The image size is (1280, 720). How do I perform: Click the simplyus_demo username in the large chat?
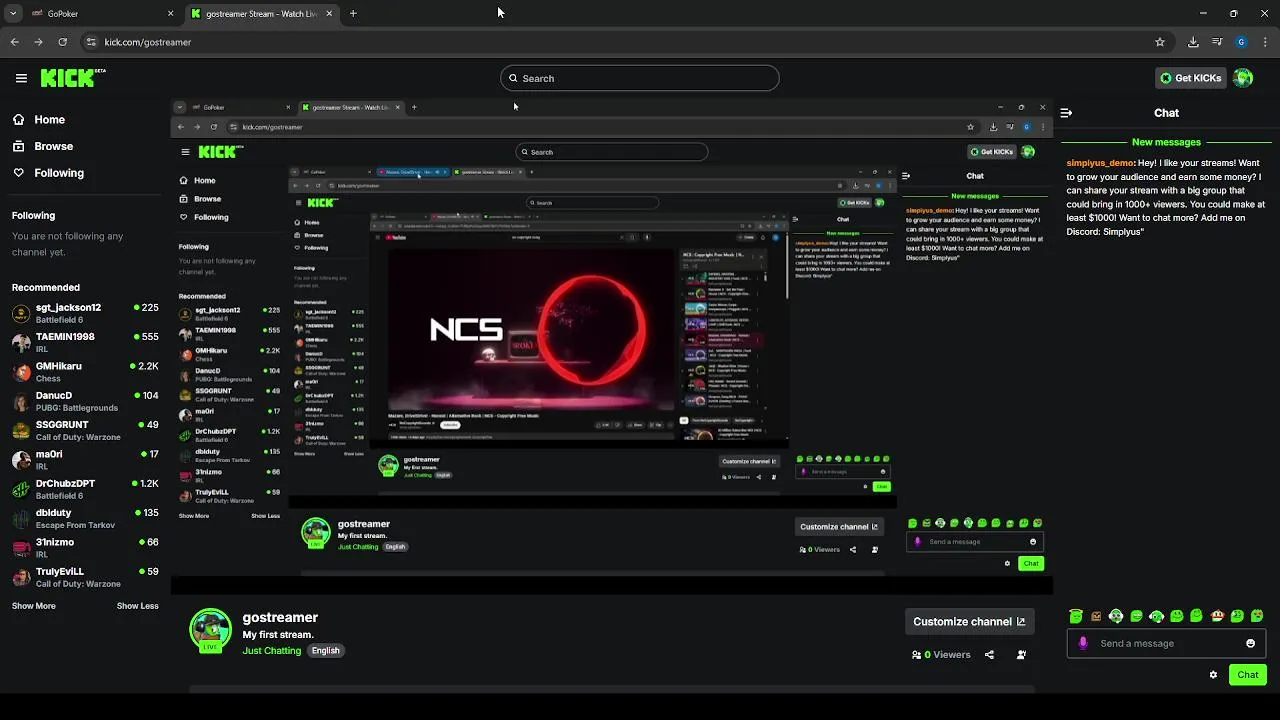(x=1100, y=163)
